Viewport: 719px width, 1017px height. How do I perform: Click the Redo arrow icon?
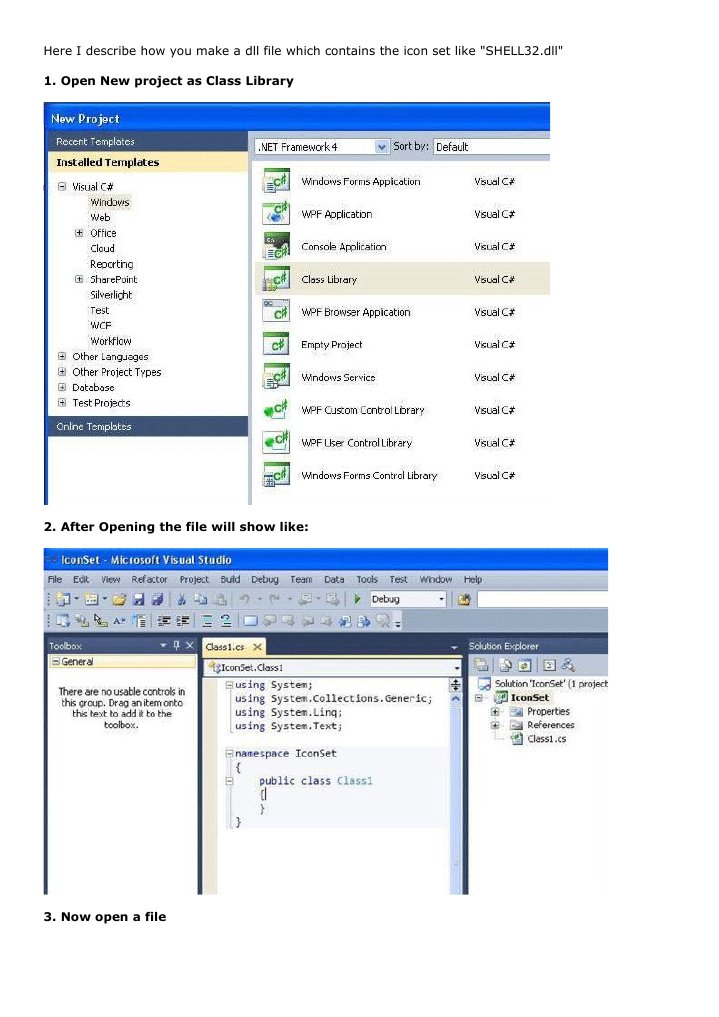274,599
